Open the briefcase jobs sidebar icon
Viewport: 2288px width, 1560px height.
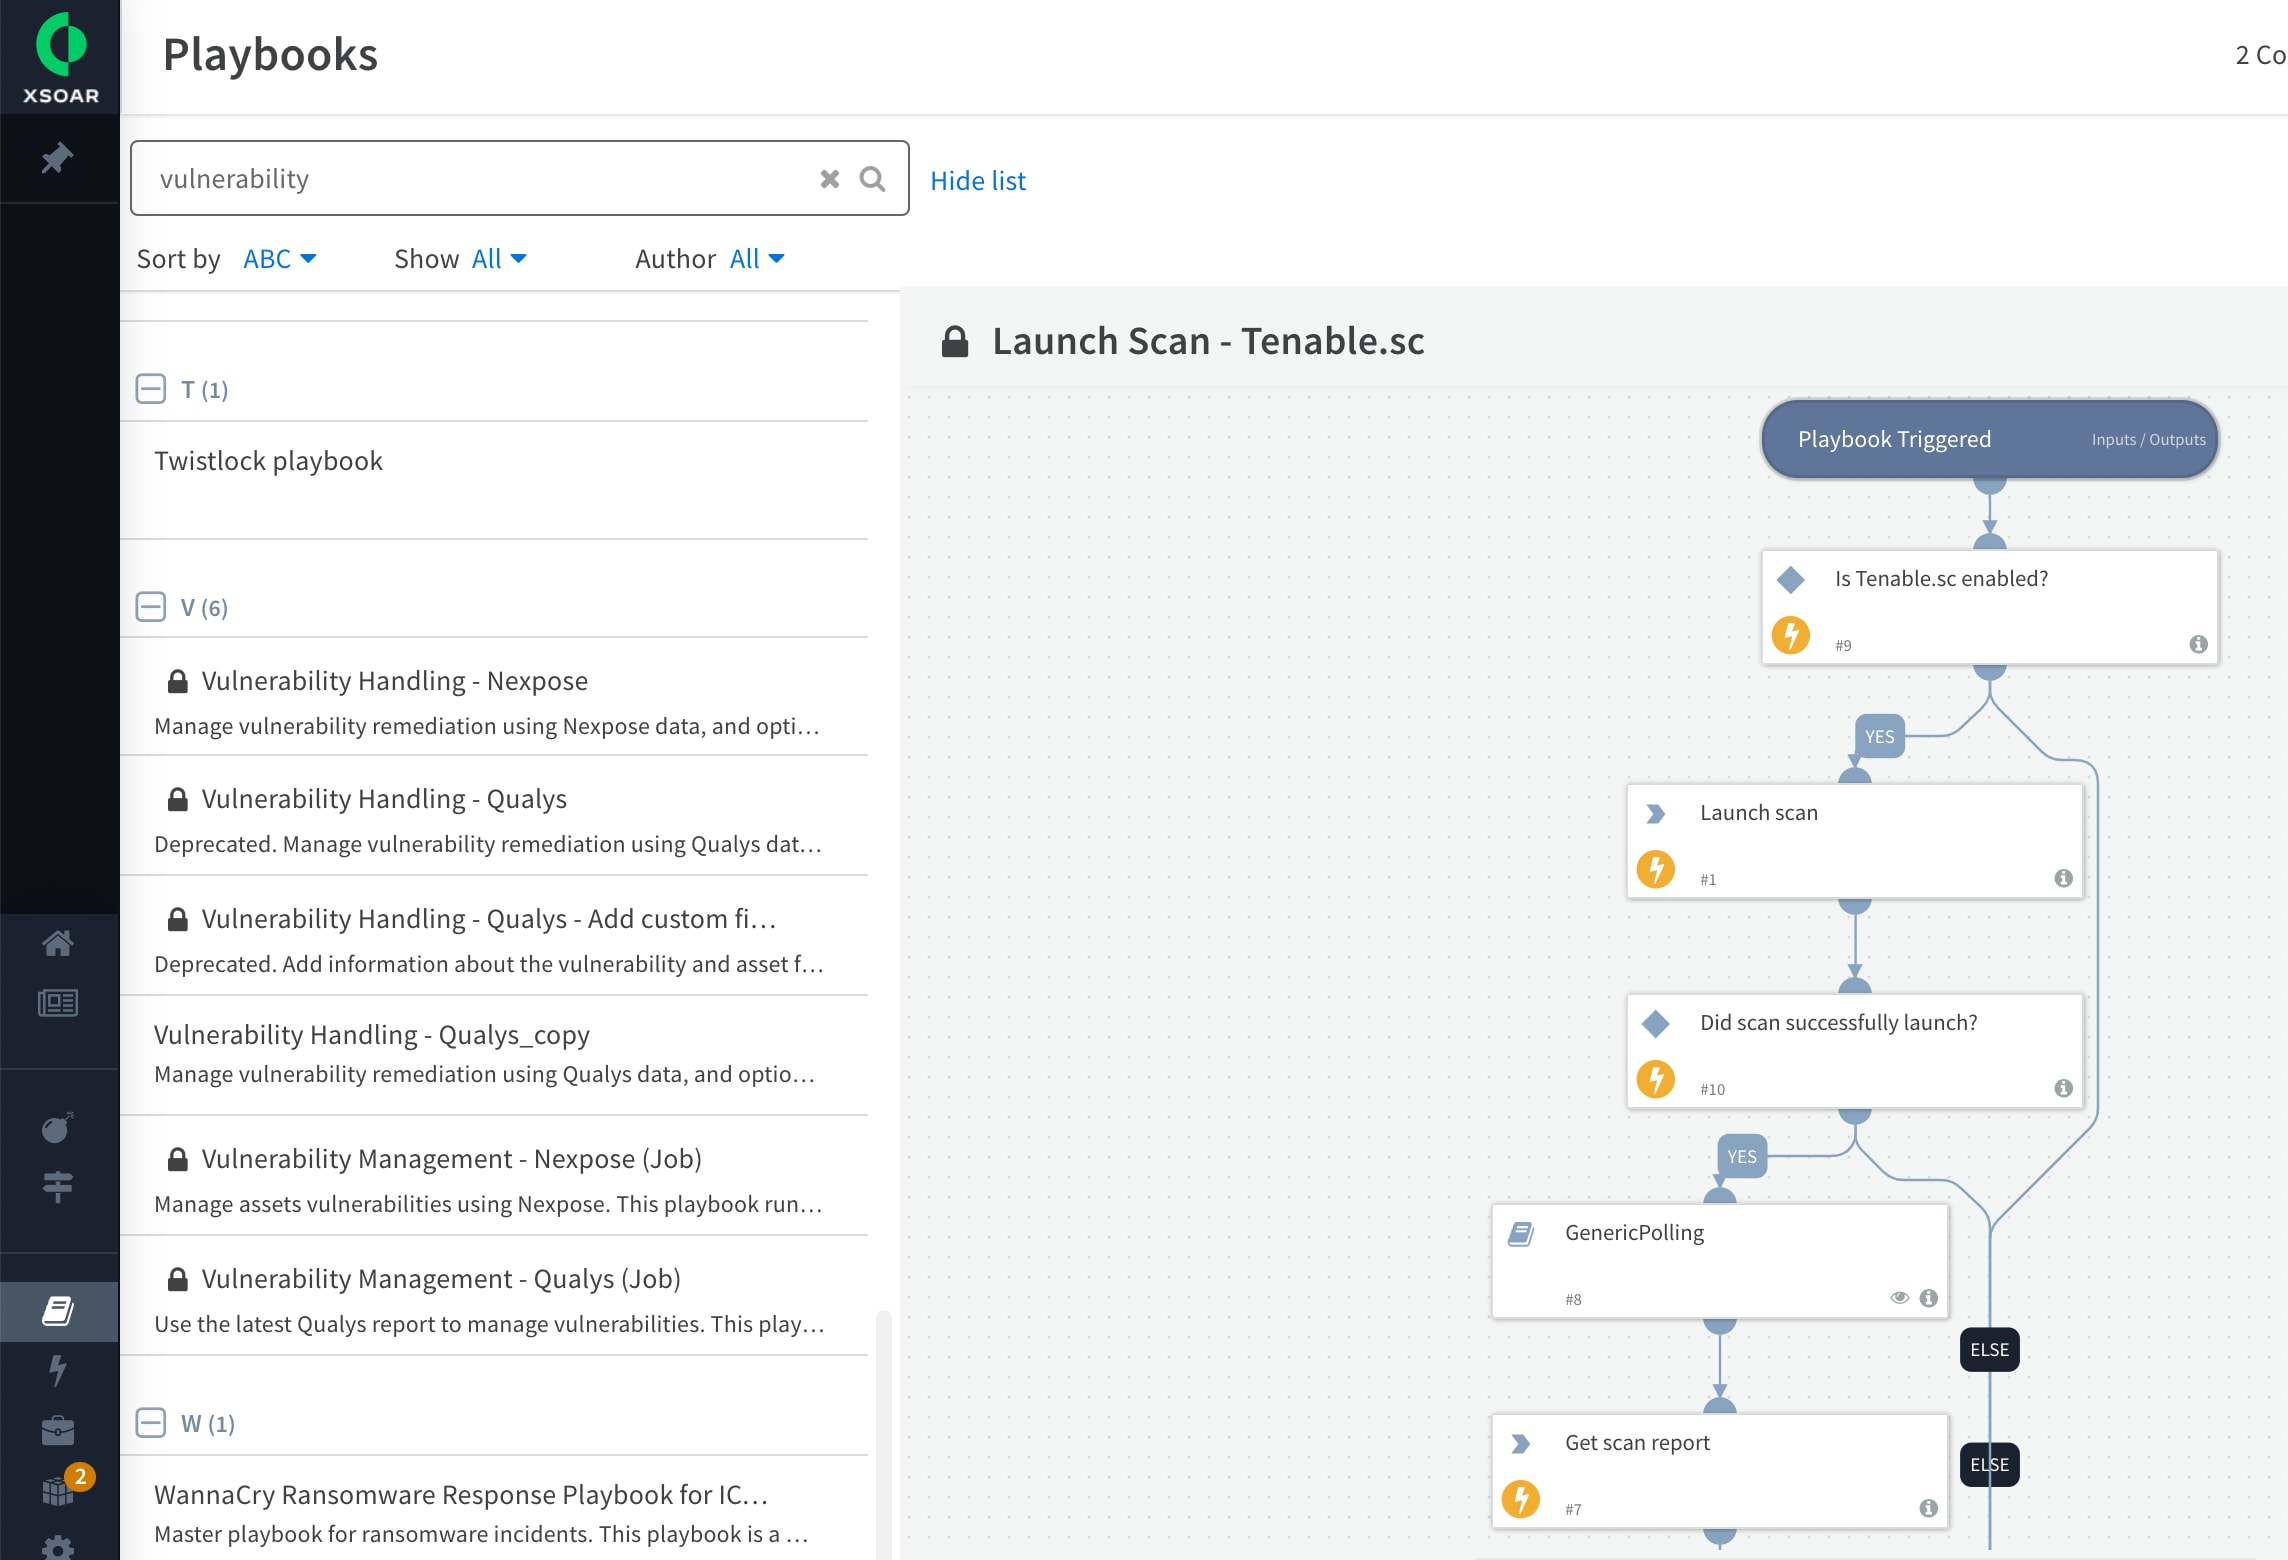[x=58, y=1430]
